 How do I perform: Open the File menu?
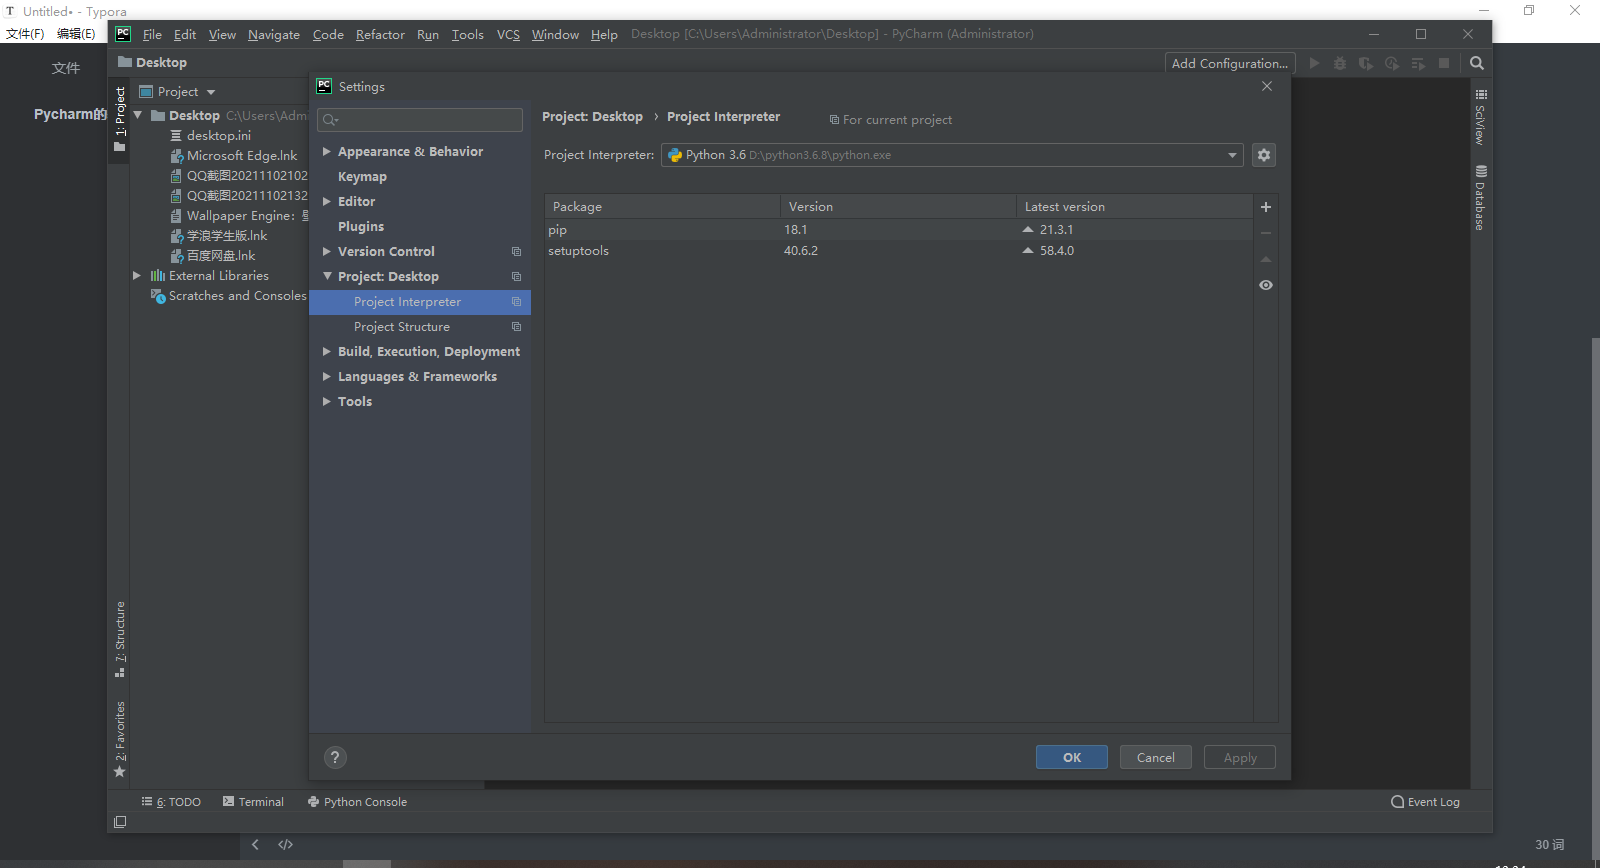152,34
